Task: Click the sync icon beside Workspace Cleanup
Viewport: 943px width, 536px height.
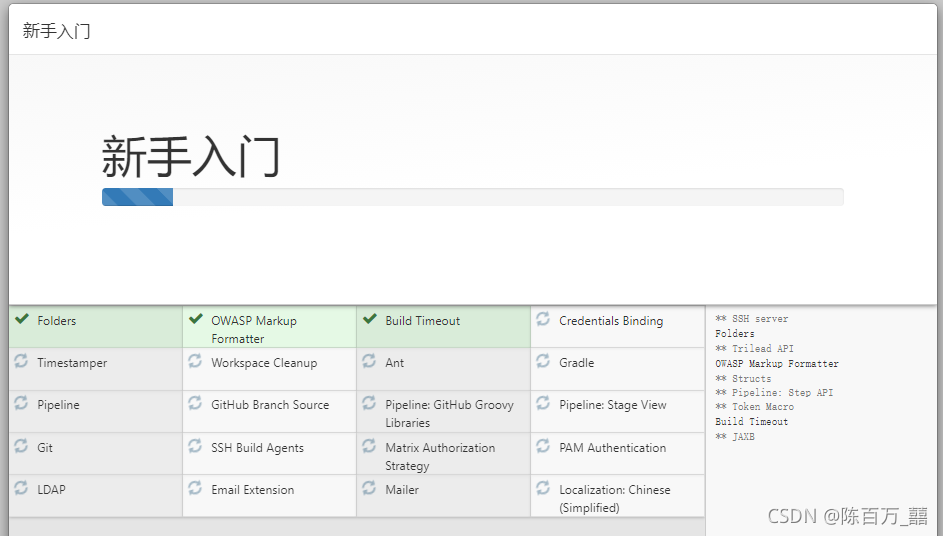Action: pos(195,361)
